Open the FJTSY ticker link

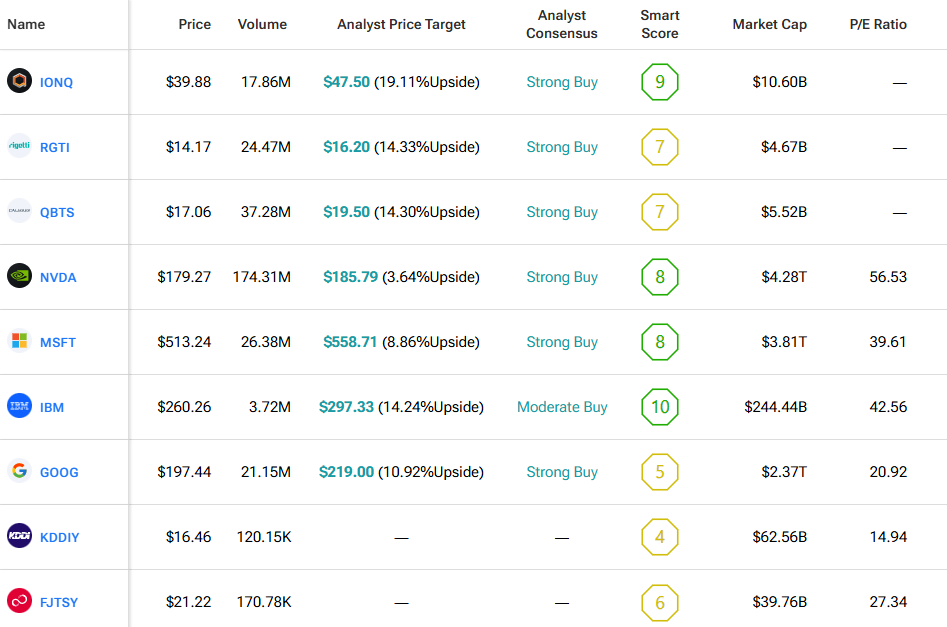59,602
